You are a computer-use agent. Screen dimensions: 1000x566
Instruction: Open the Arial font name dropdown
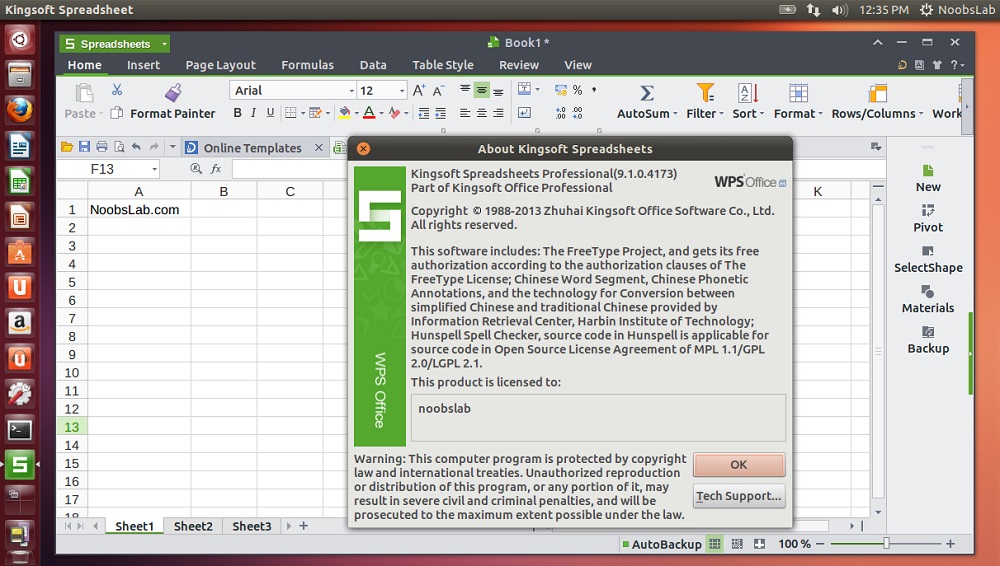tap(351, 91)
